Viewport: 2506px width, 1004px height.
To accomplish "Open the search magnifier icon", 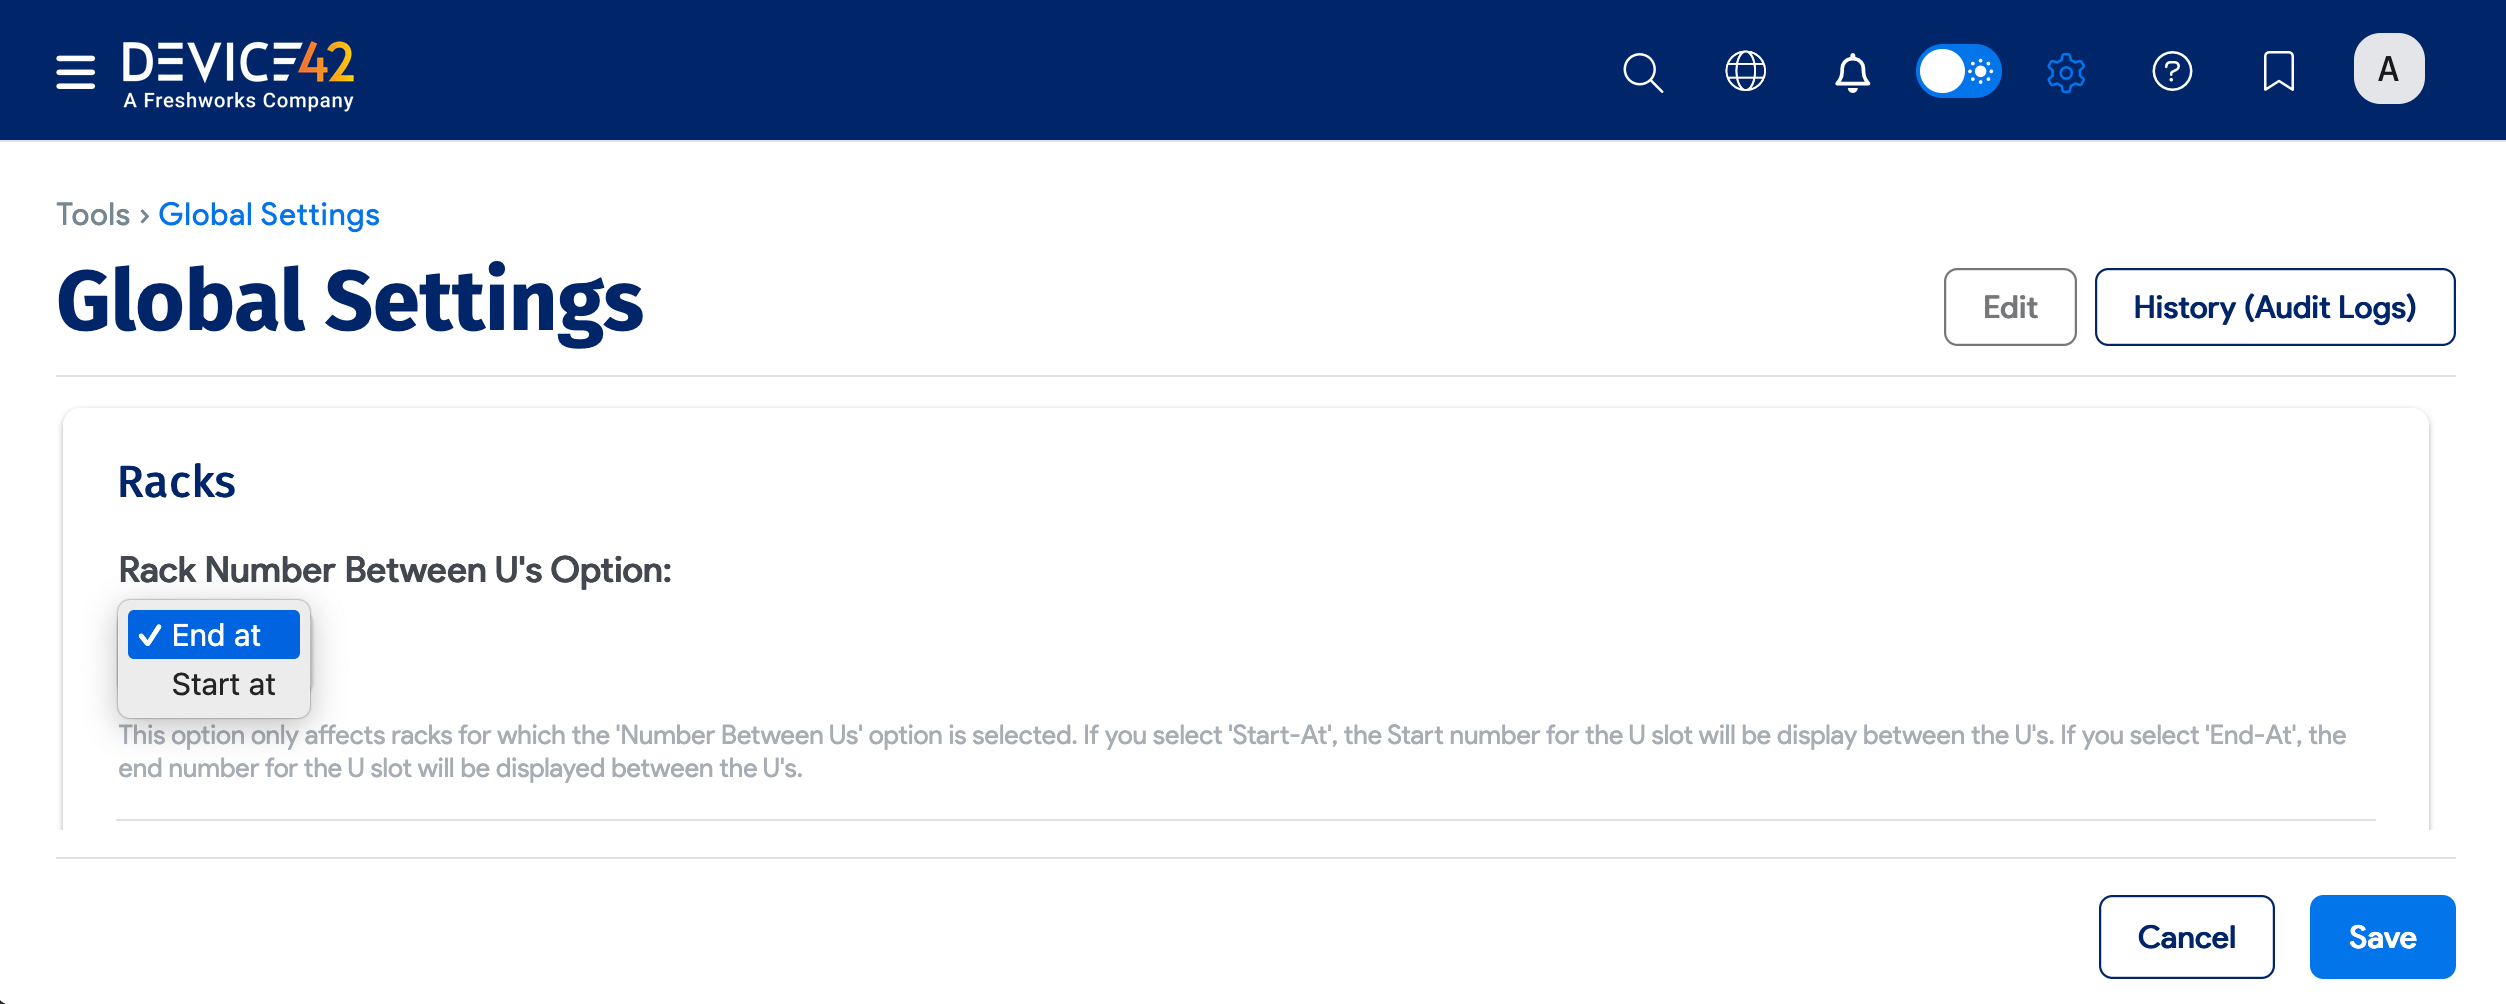I will [x=1642, y=72].
